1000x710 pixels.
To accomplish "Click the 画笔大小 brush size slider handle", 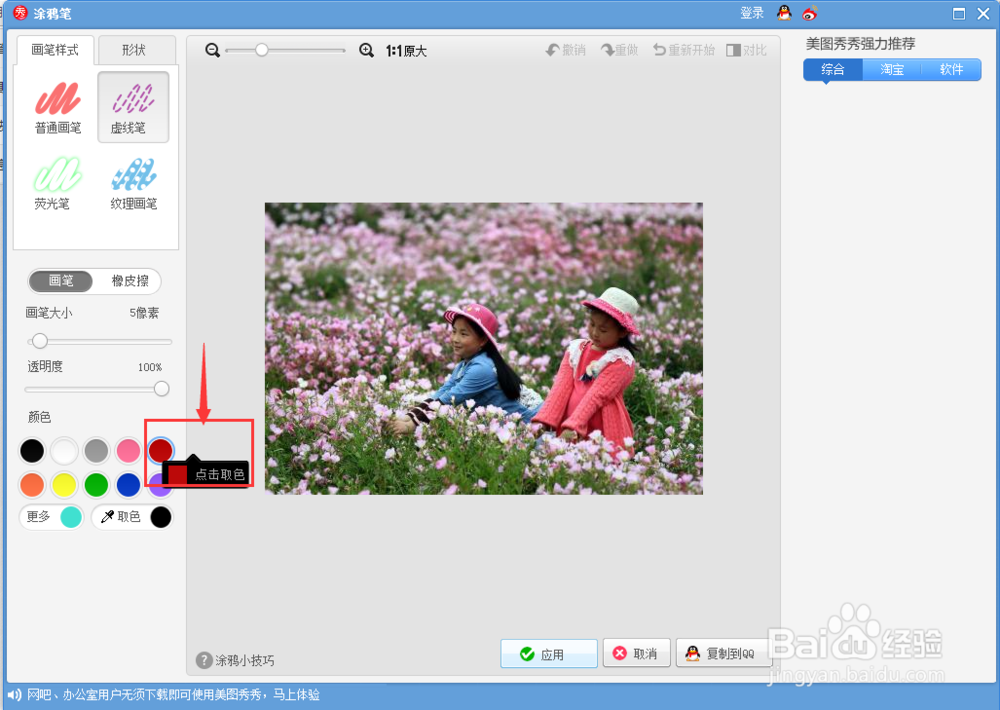I will tap(40, 341).
